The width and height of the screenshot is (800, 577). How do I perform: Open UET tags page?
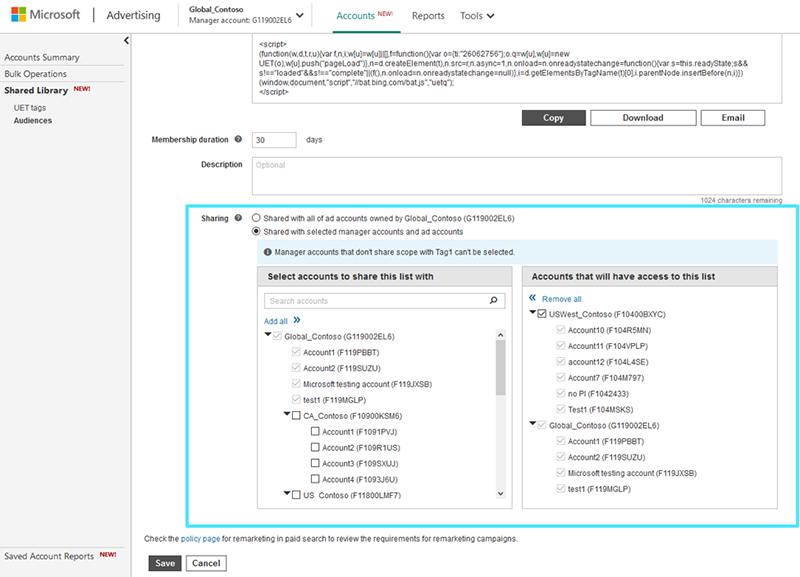[x=30, y=108]
